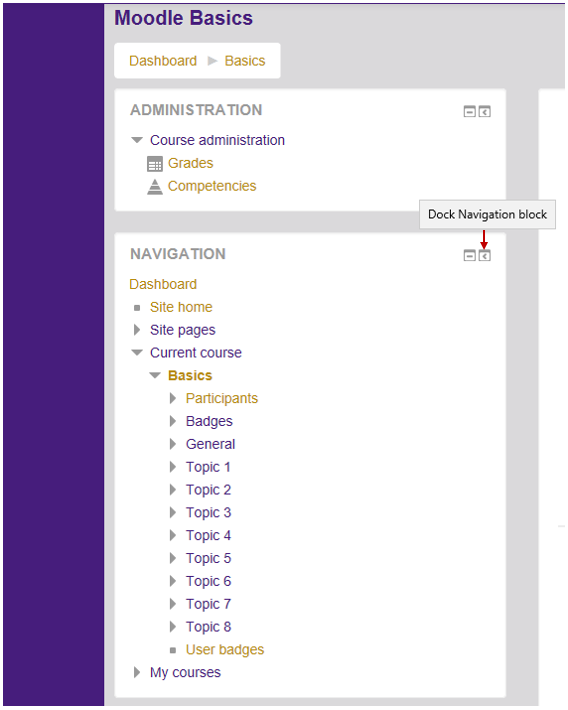Select Topic 7 label

coord(208,604)
